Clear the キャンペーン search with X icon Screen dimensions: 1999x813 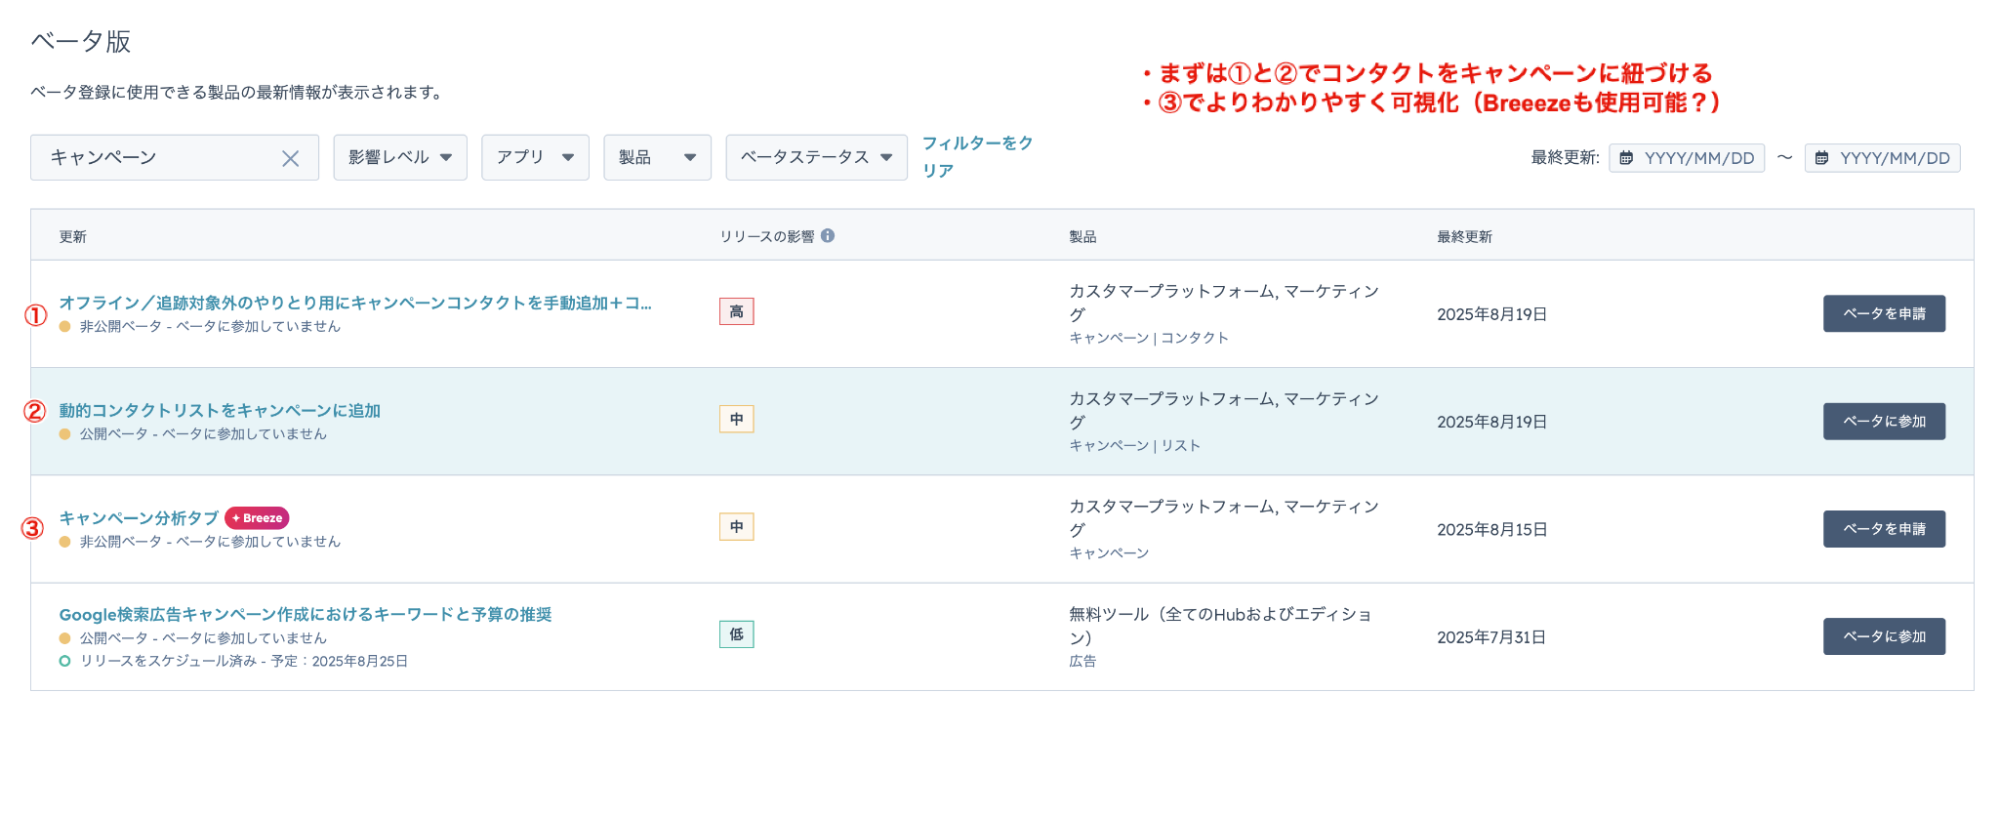click(x=290, y=158)
